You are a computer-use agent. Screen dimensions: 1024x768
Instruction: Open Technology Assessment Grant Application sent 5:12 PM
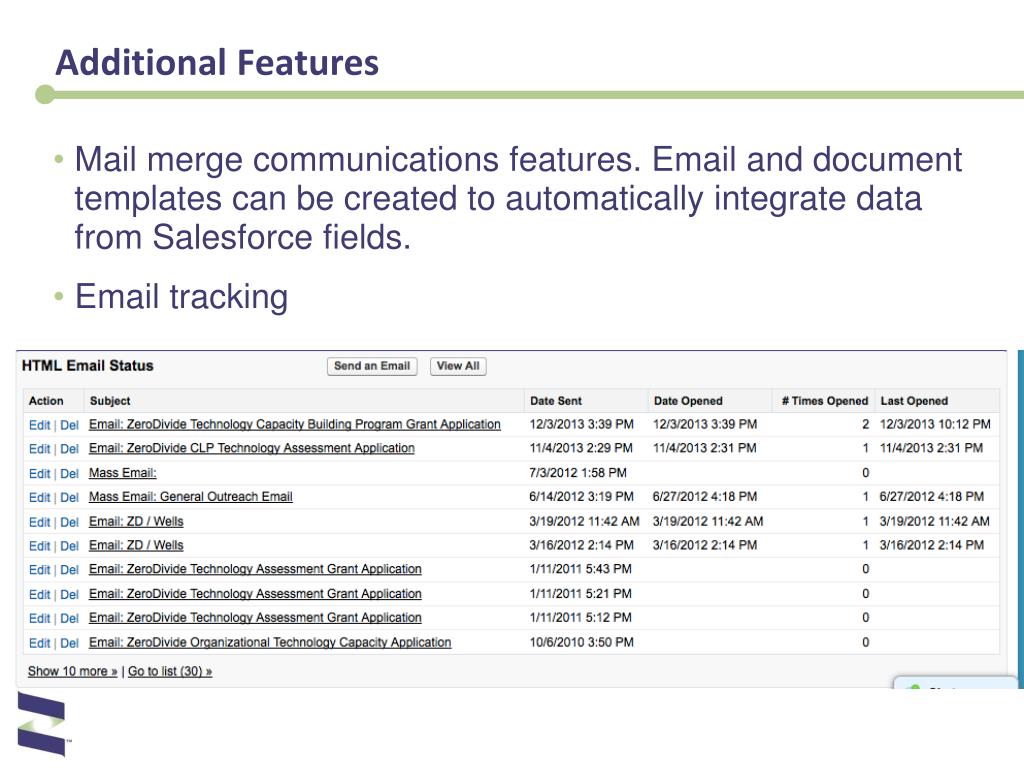[255, 618]
